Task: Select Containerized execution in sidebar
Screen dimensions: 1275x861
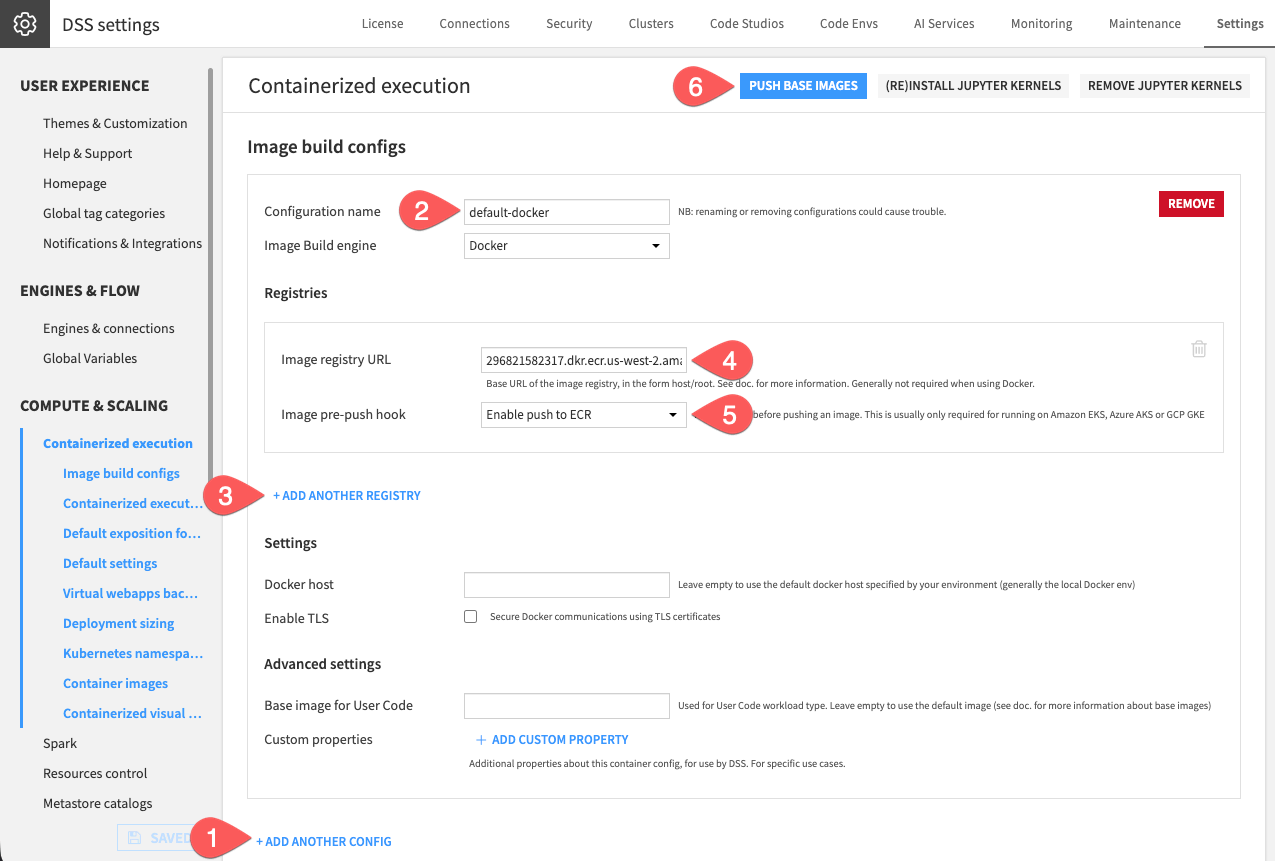Action: coord(118,443)
